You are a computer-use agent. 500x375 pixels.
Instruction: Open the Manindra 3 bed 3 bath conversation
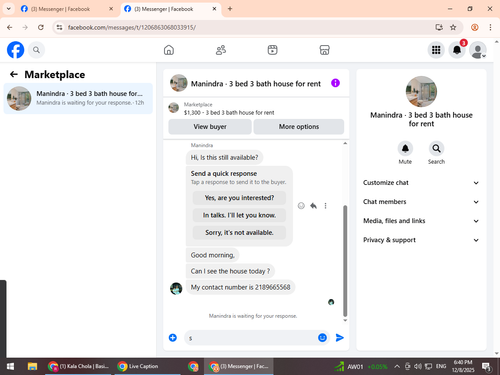(x=78, y=98)
